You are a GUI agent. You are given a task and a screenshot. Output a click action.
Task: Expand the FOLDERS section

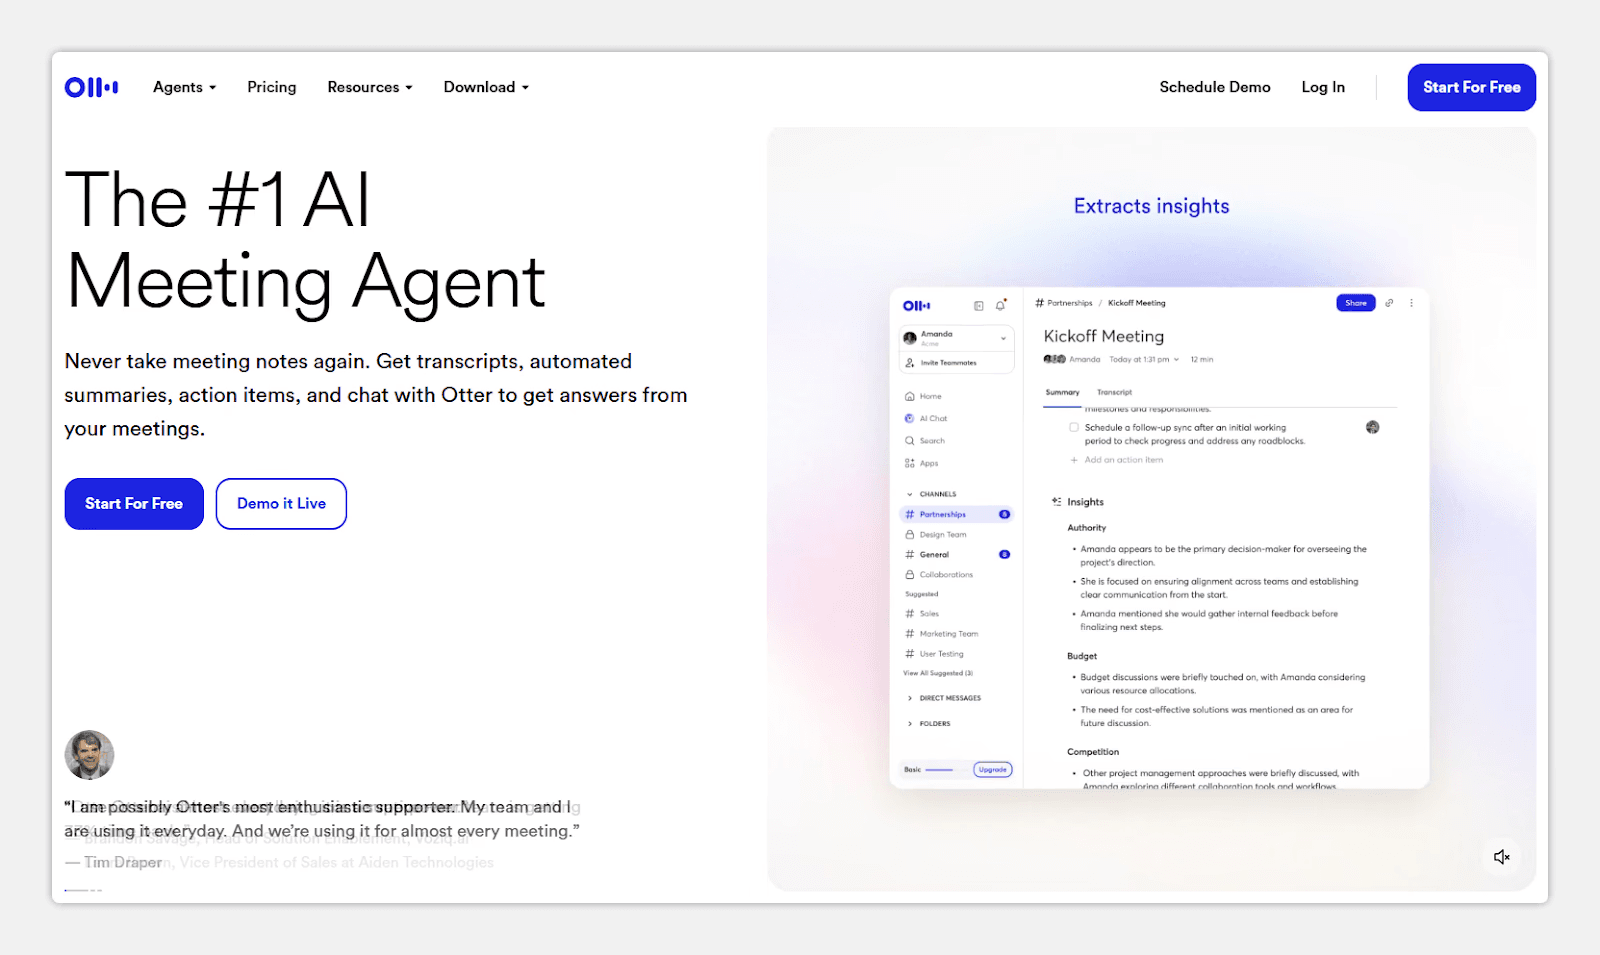coord(928,723)
